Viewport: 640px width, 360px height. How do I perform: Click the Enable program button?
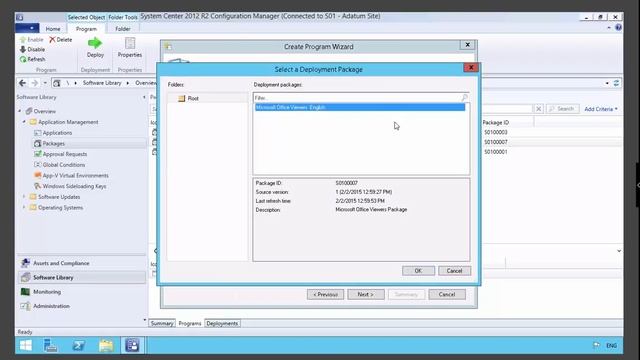(31, 40)
